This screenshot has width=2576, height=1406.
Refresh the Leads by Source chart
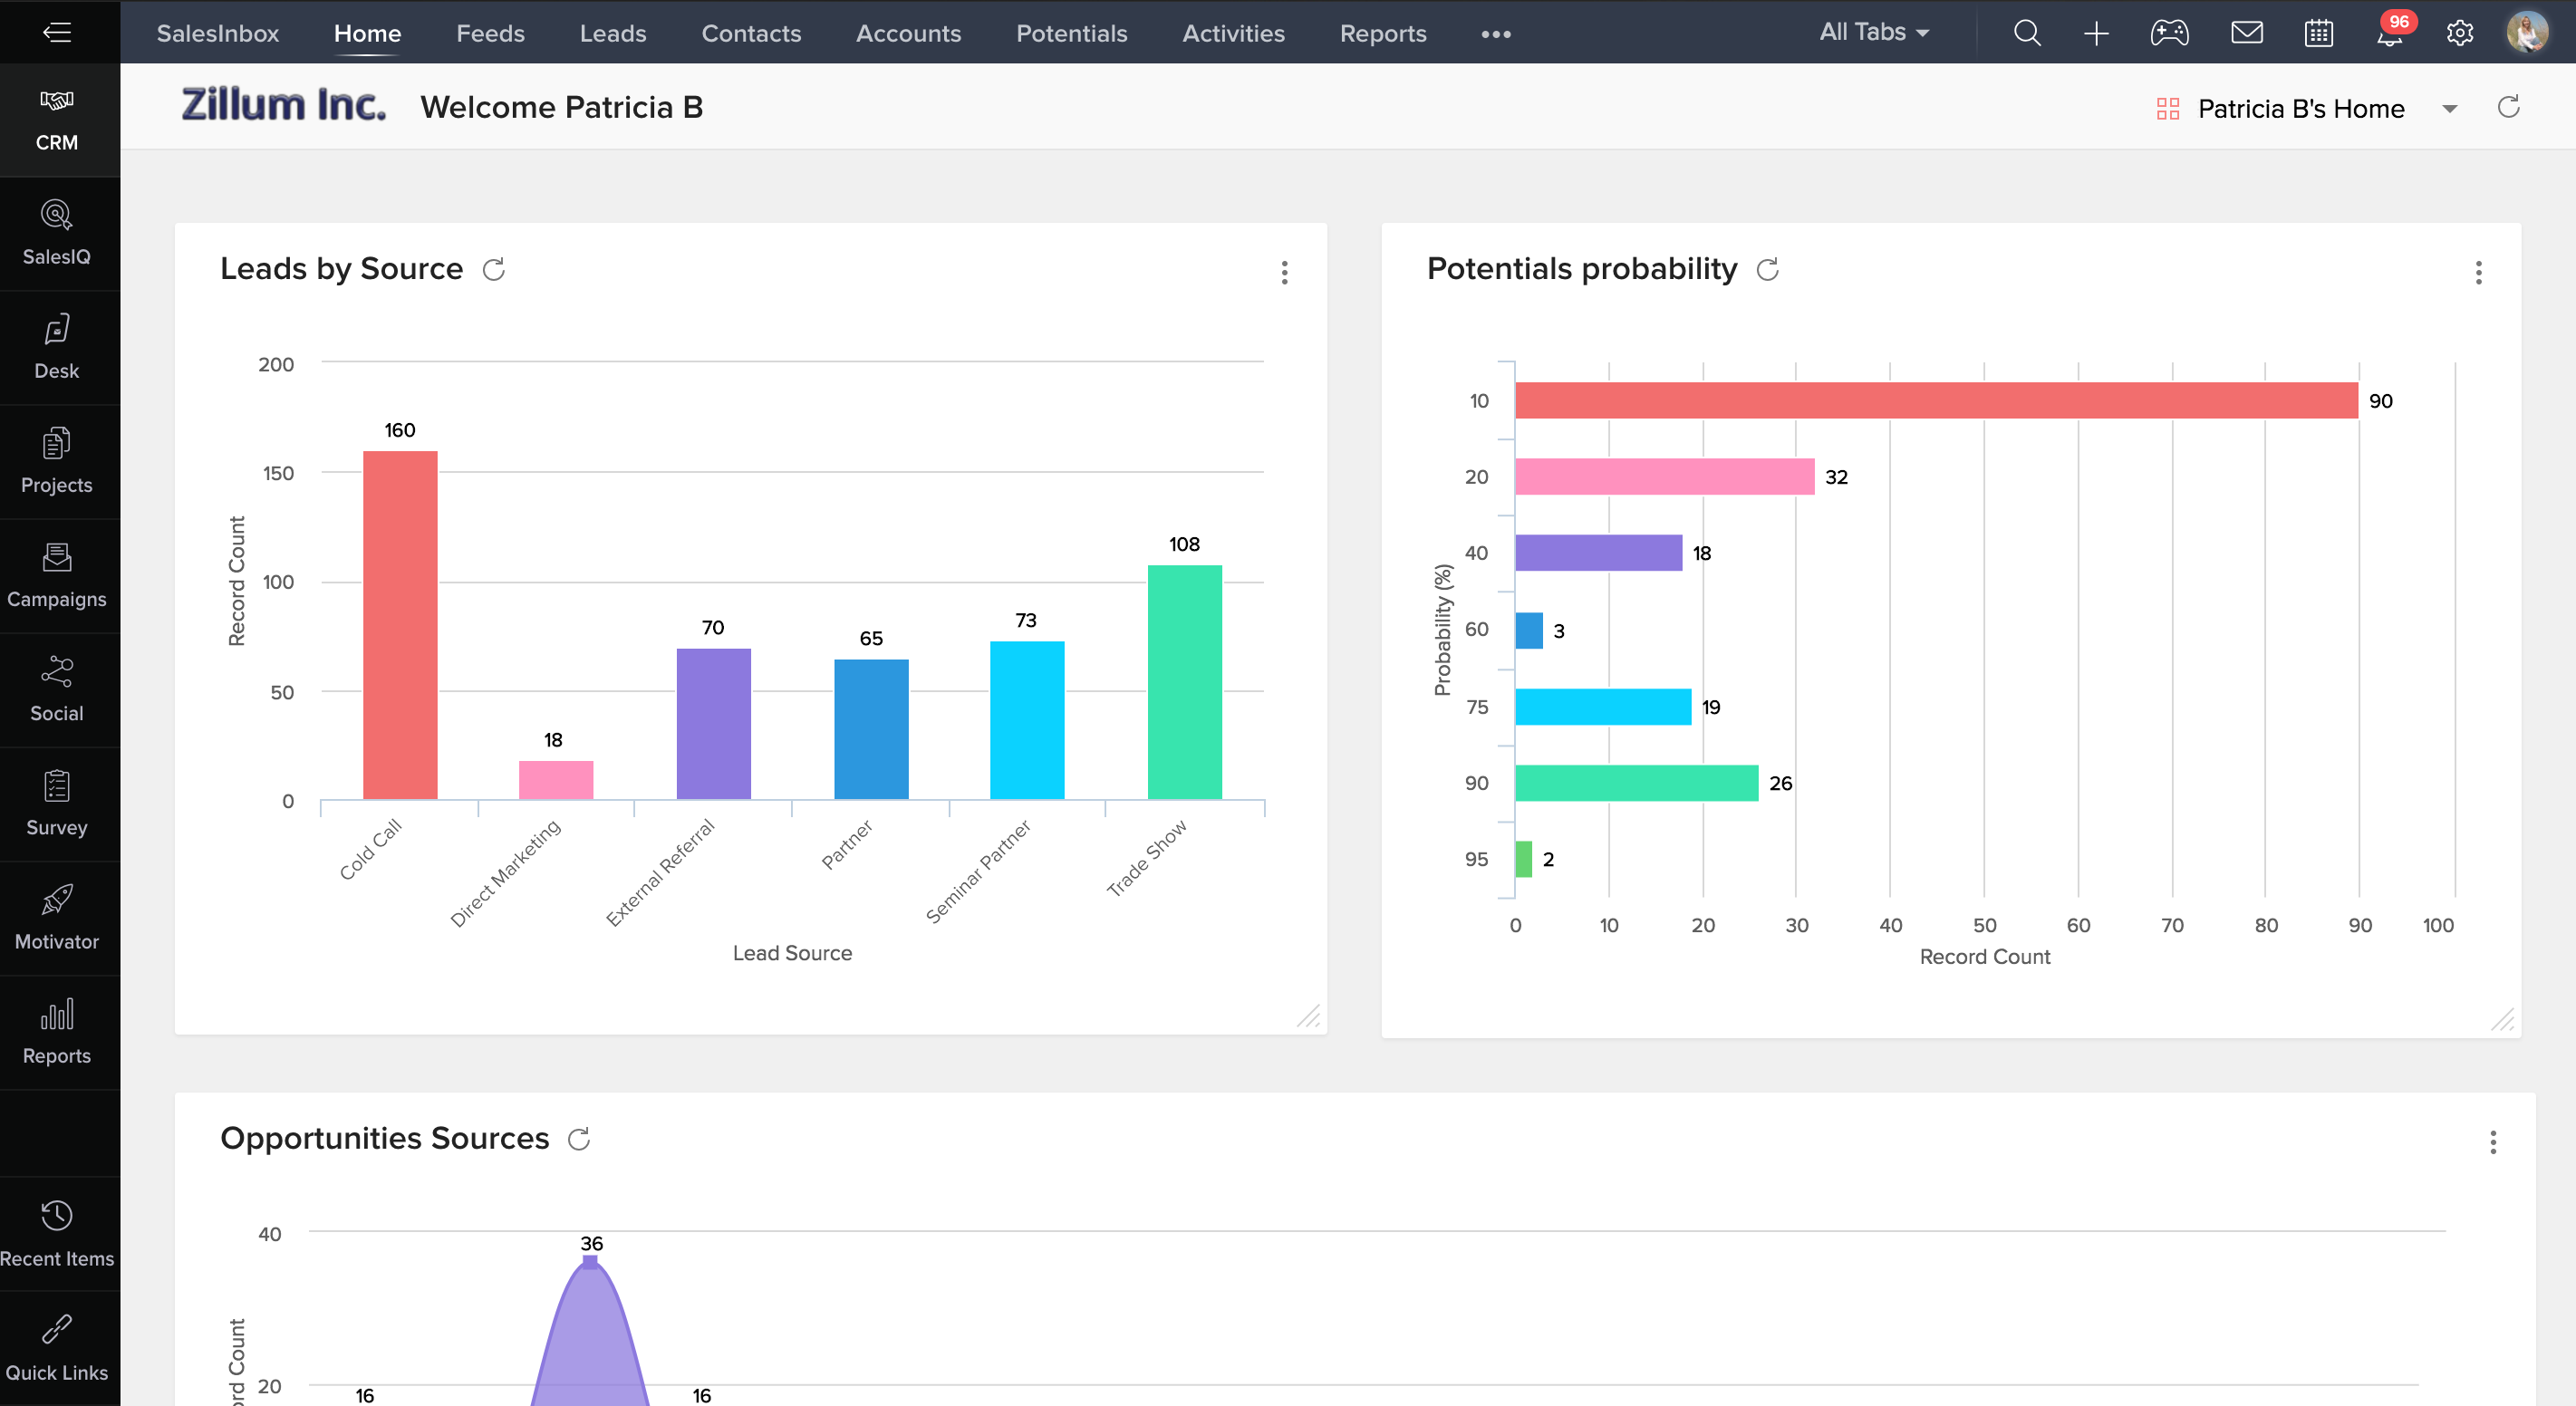click(x=497, y=268)
